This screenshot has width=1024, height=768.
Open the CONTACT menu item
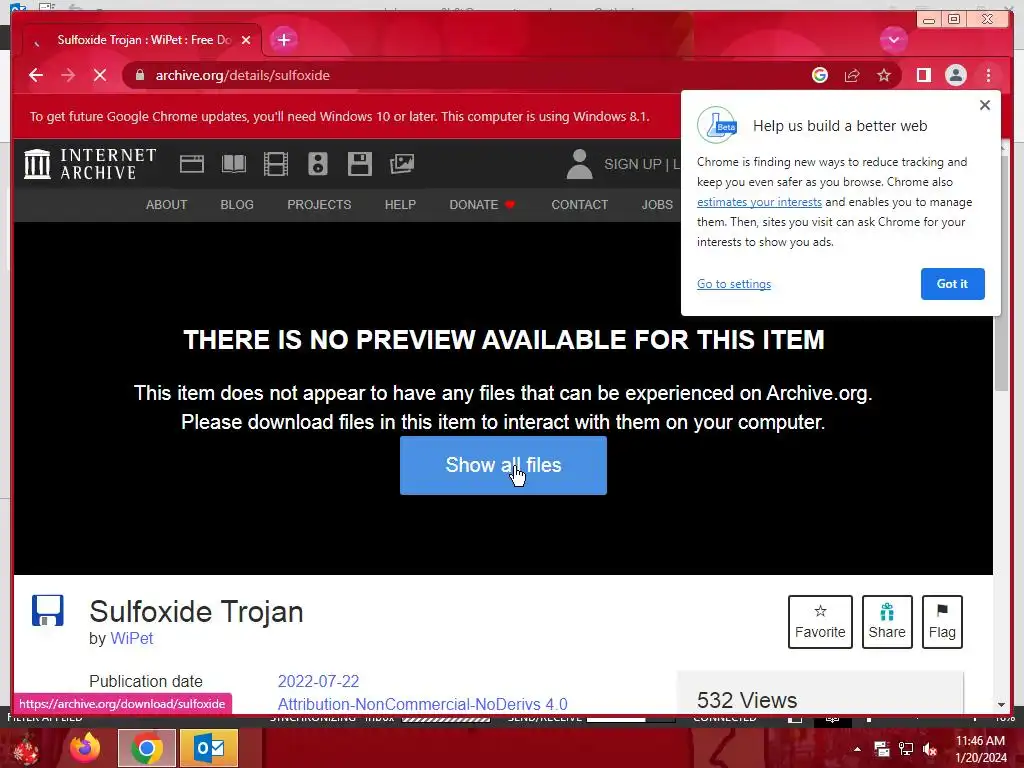tap(580, 204)
